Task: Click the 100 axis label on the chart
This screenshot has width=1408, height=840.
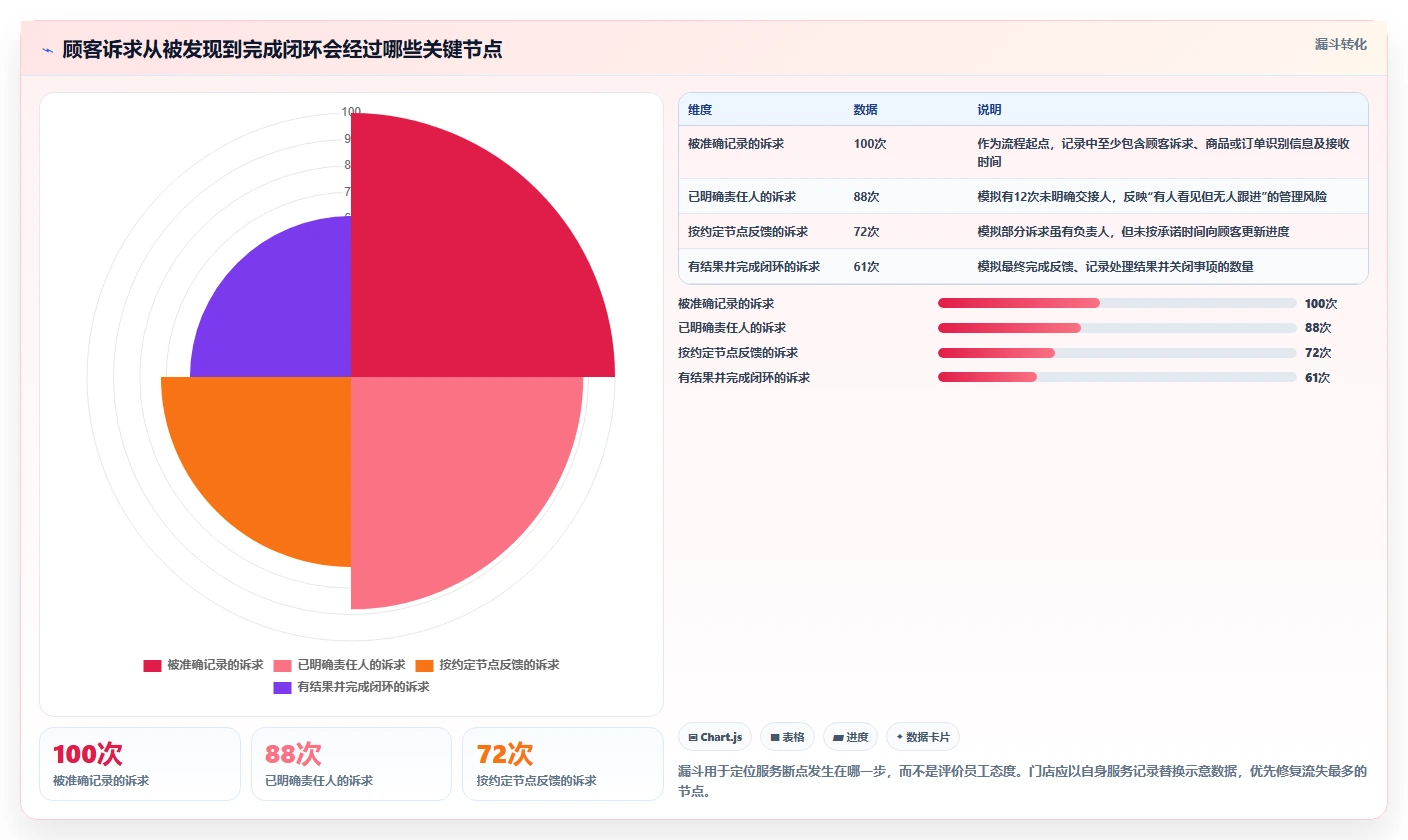Action: tap(351, 112)
